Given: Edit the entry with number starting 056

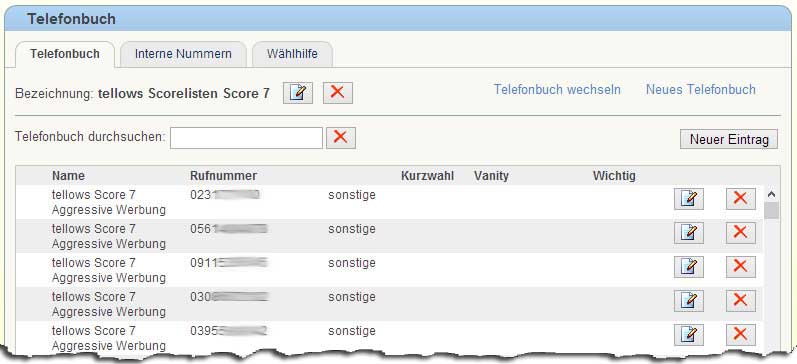Looking at the screenshot, I should 689,233.
